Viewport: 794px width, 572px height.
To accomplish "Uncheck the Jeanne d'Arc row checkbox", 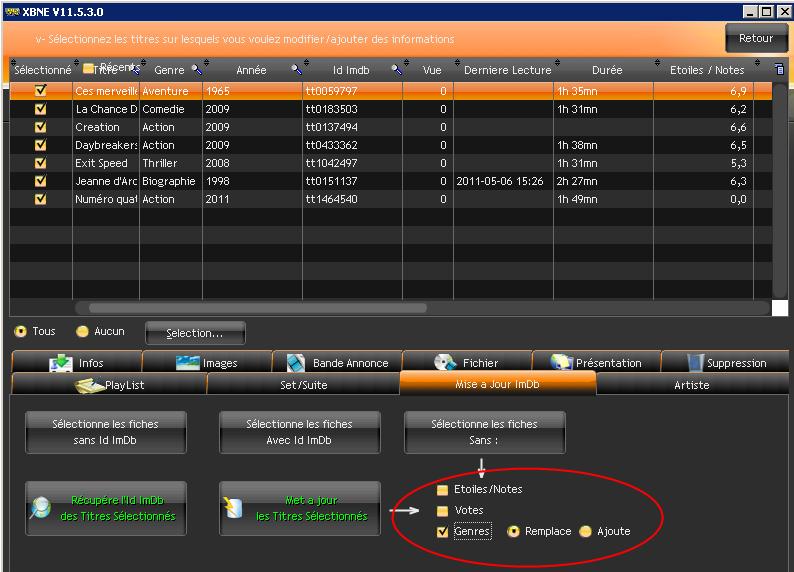I will pyautogui.click(x=41, y=181).
